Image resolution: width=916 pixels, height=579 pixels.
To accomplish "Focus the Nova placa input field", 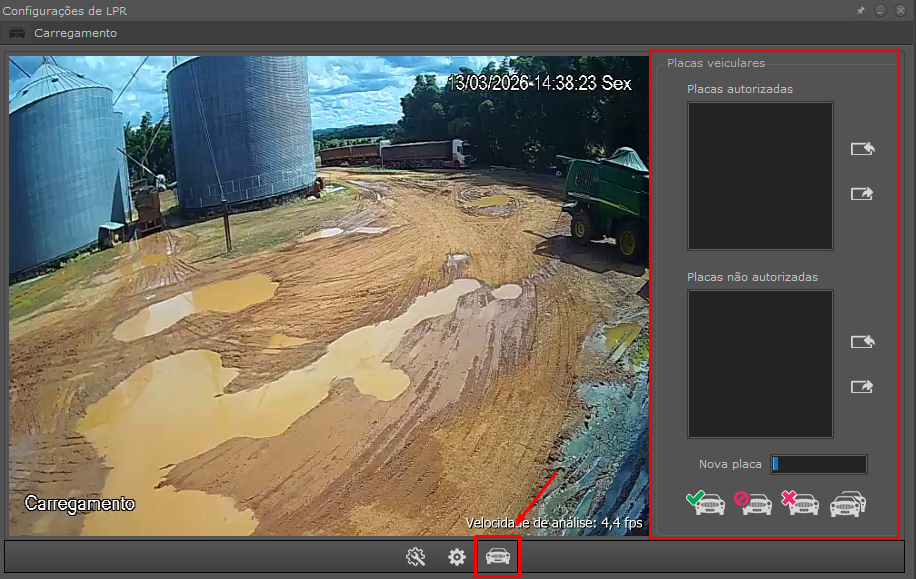I will (x=818, y=464).
